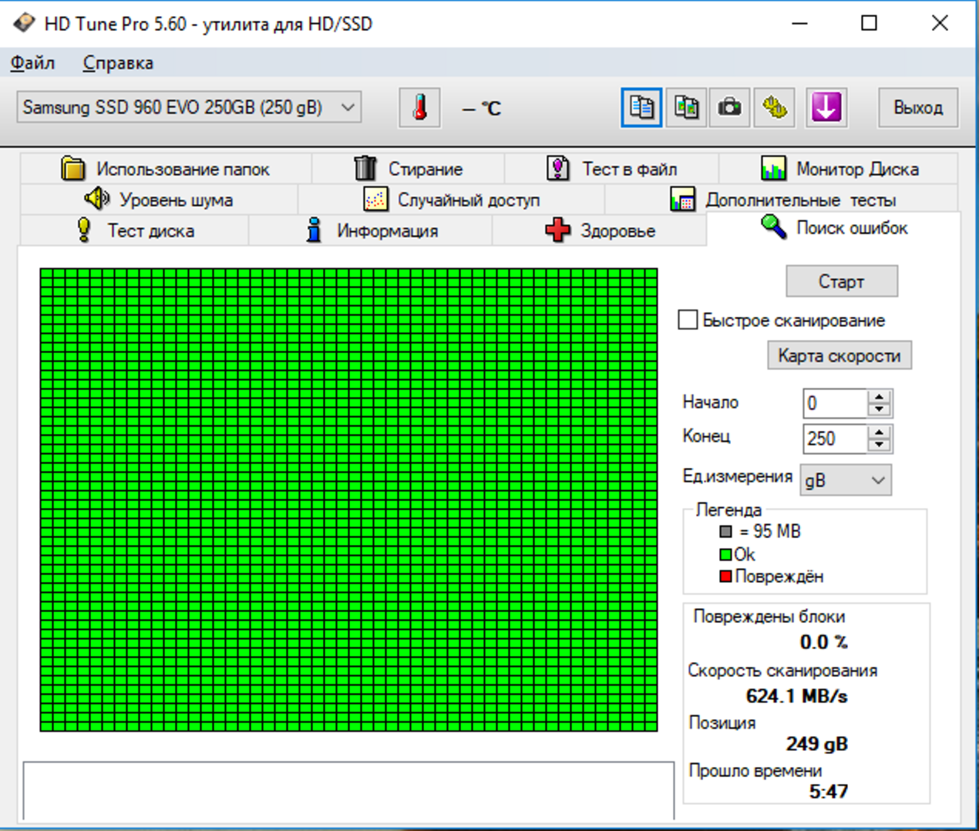Click inside the Конец input field
Viewport: 979px width, 831px height.
pos(834,439)
